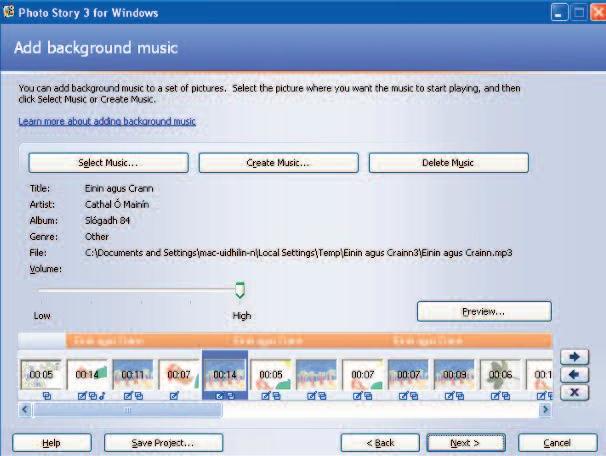Select the 00:14 thumbnail with the music note
This screenshot has width=606, height=456.
tap(87, 374)
